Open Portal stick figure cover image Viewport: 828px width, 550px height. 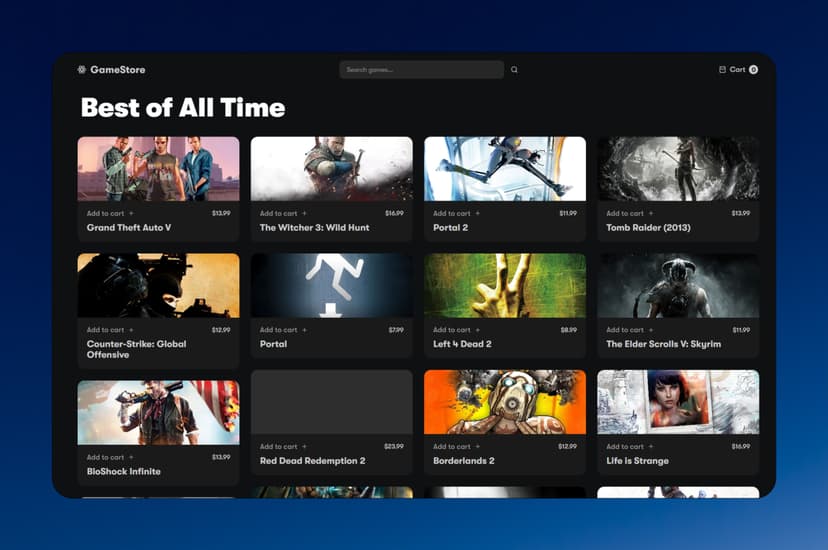coord(332,286)
